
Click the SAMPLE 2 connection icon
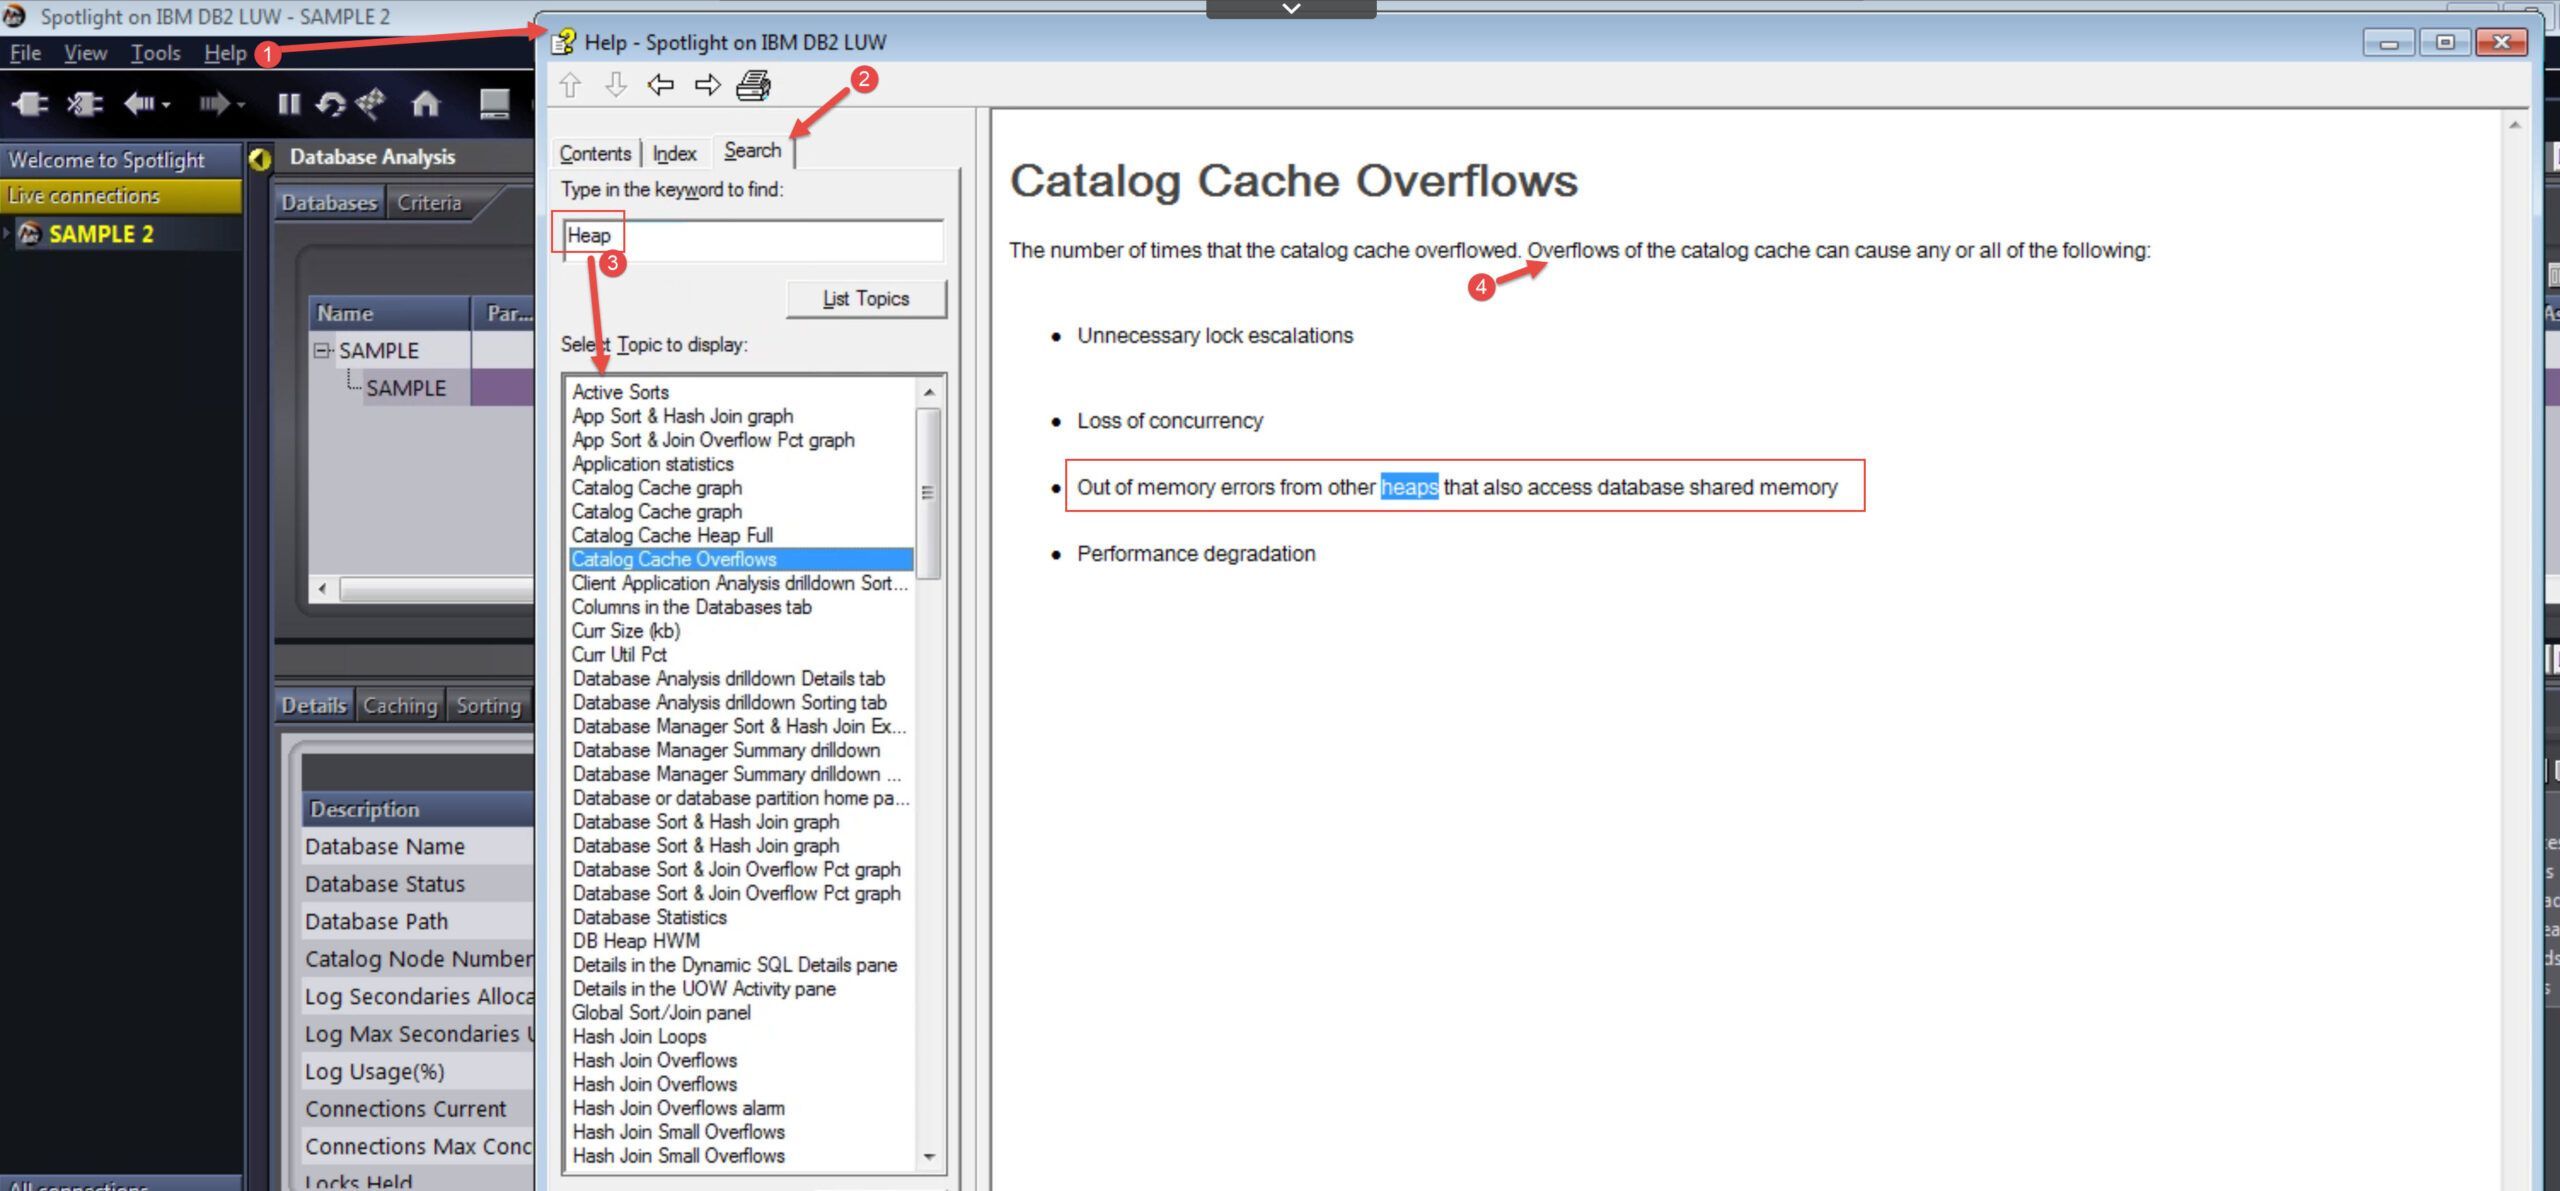point(30,234)
